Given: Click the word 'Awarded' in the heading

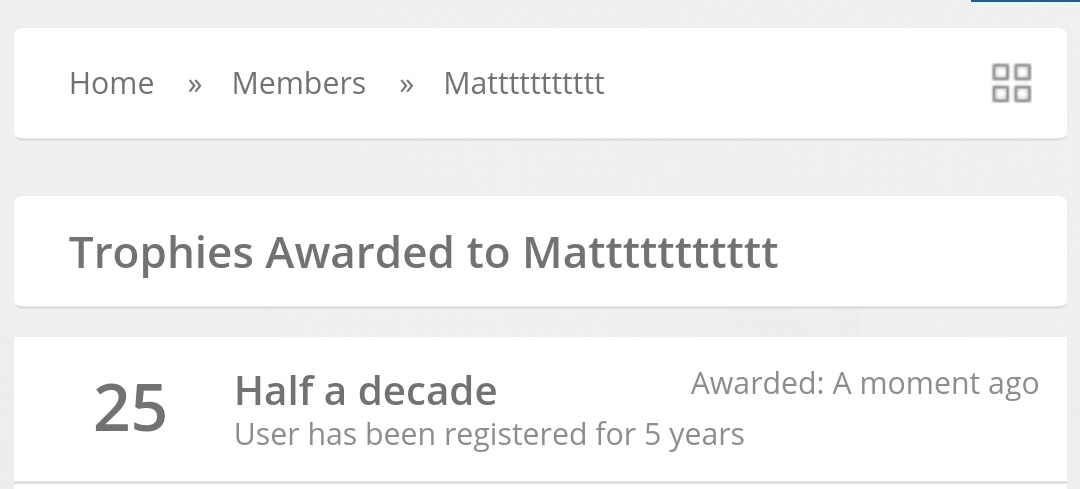Looking at the screenshot, I should [x=360, y=252].
